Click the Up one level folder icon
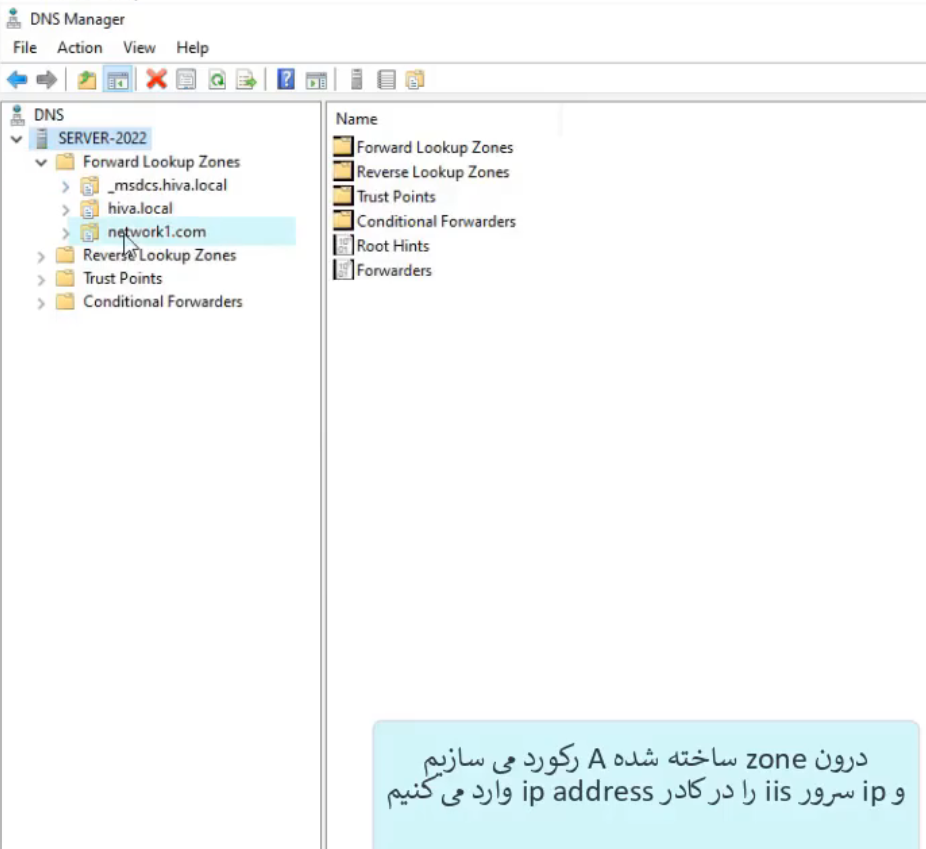The image size is (926, 849). tap(87, 79)
